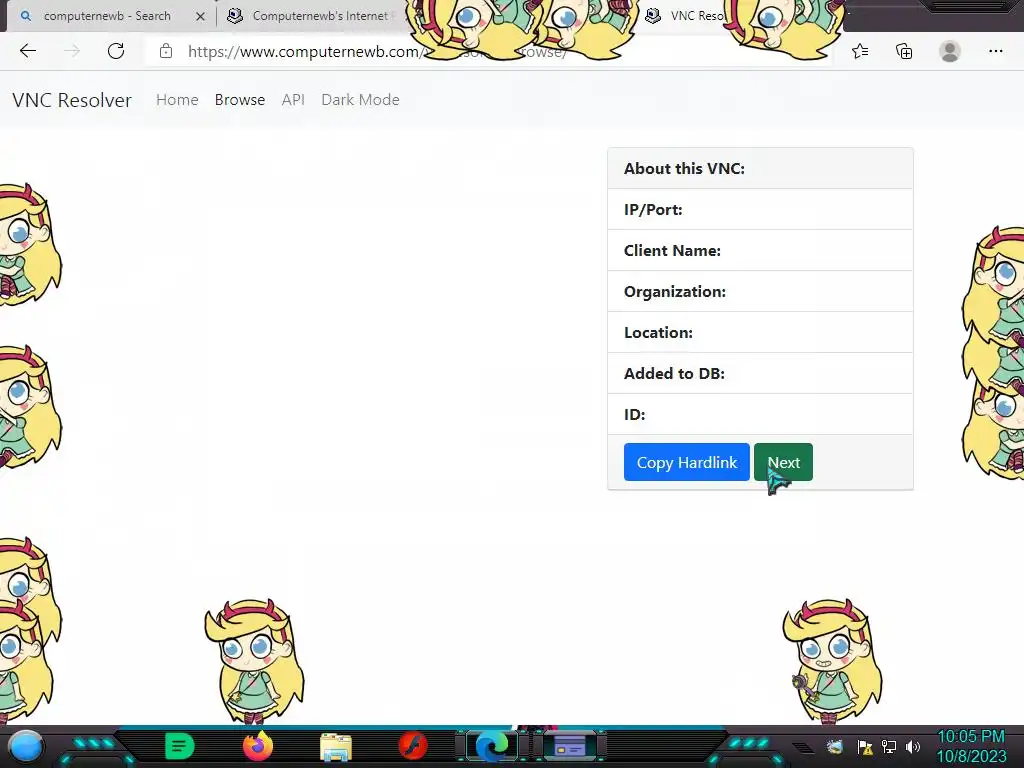Open the Flash Player taskbar icon

[413, 746]
